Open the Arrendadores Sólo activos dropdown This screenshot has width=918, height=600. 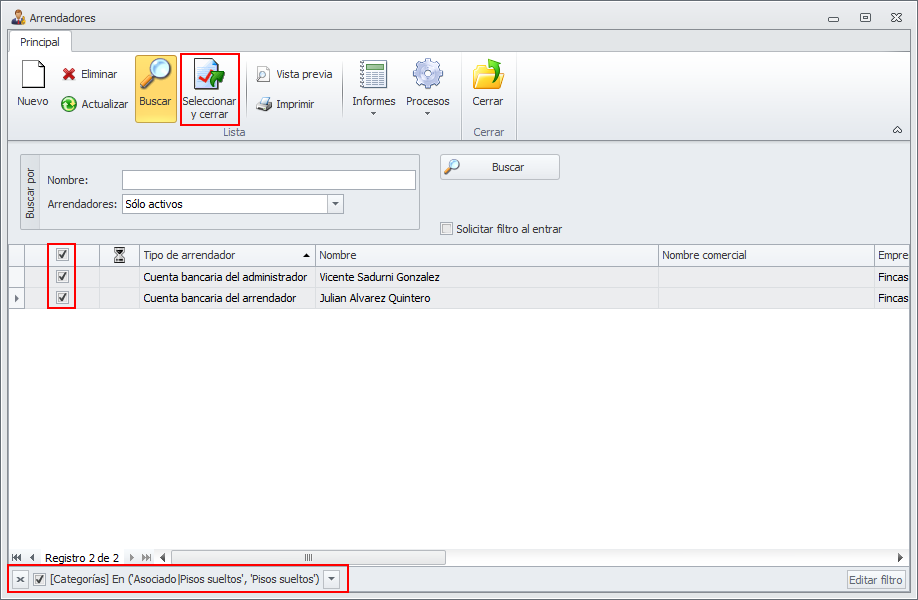pos(335,204)
